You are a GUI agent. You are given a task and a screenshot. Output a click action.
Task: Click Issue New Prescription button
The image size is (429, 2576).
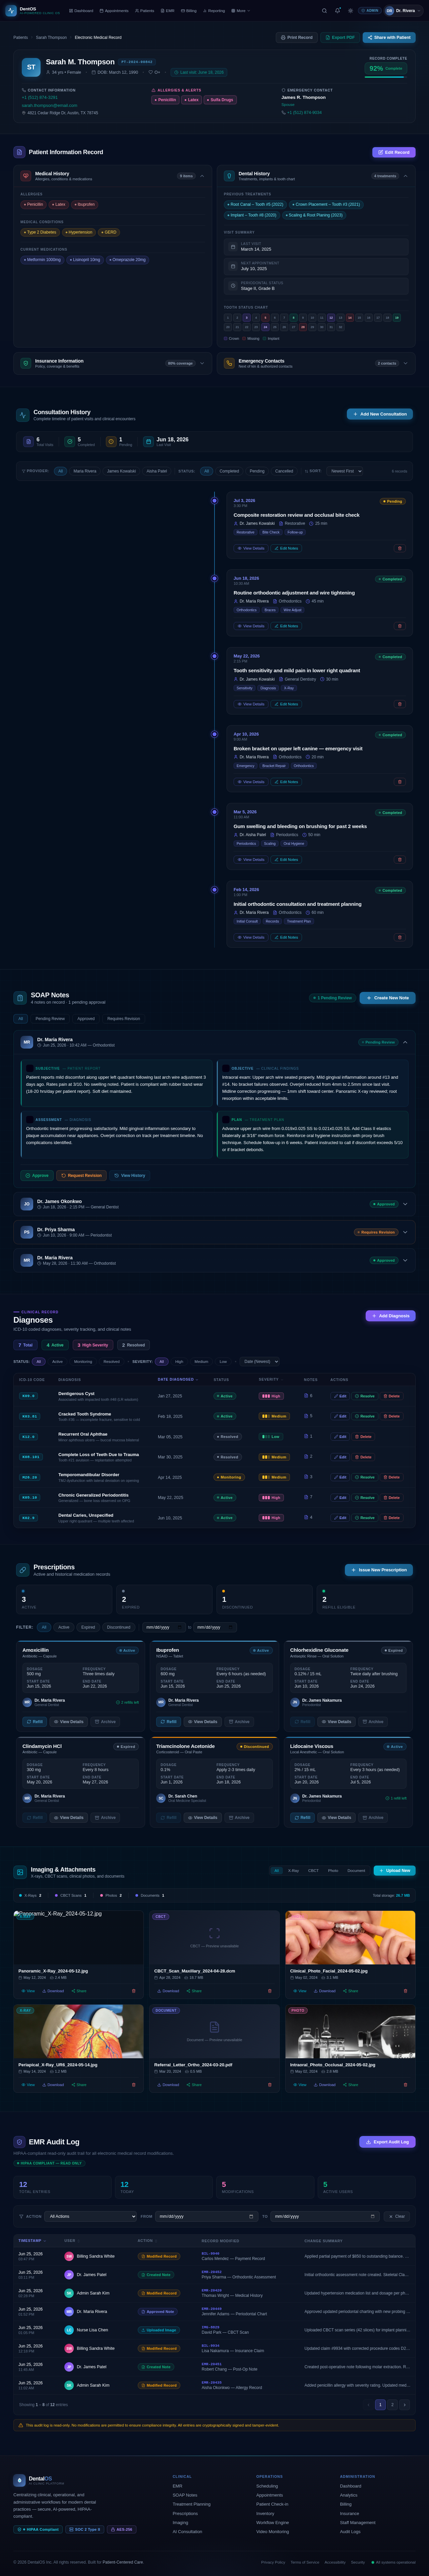[379, 1570]
